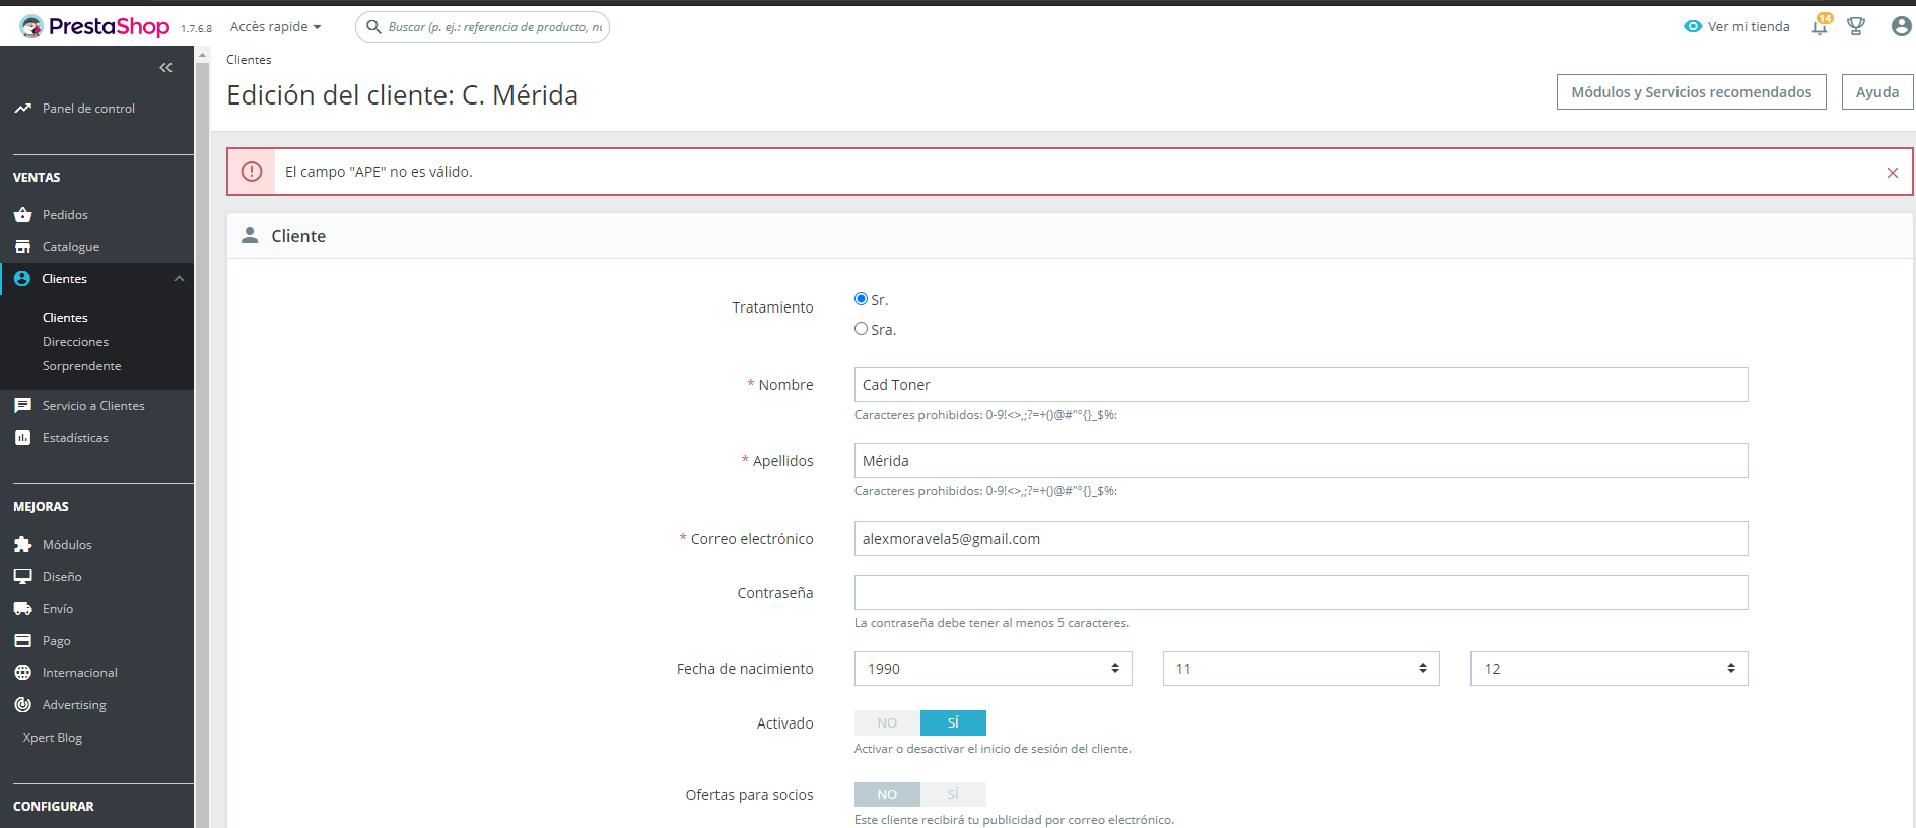Click the Cliente panel person icon
This screenshot has height=828, width=1916.
pyautogui.click(x=250, y=235)
